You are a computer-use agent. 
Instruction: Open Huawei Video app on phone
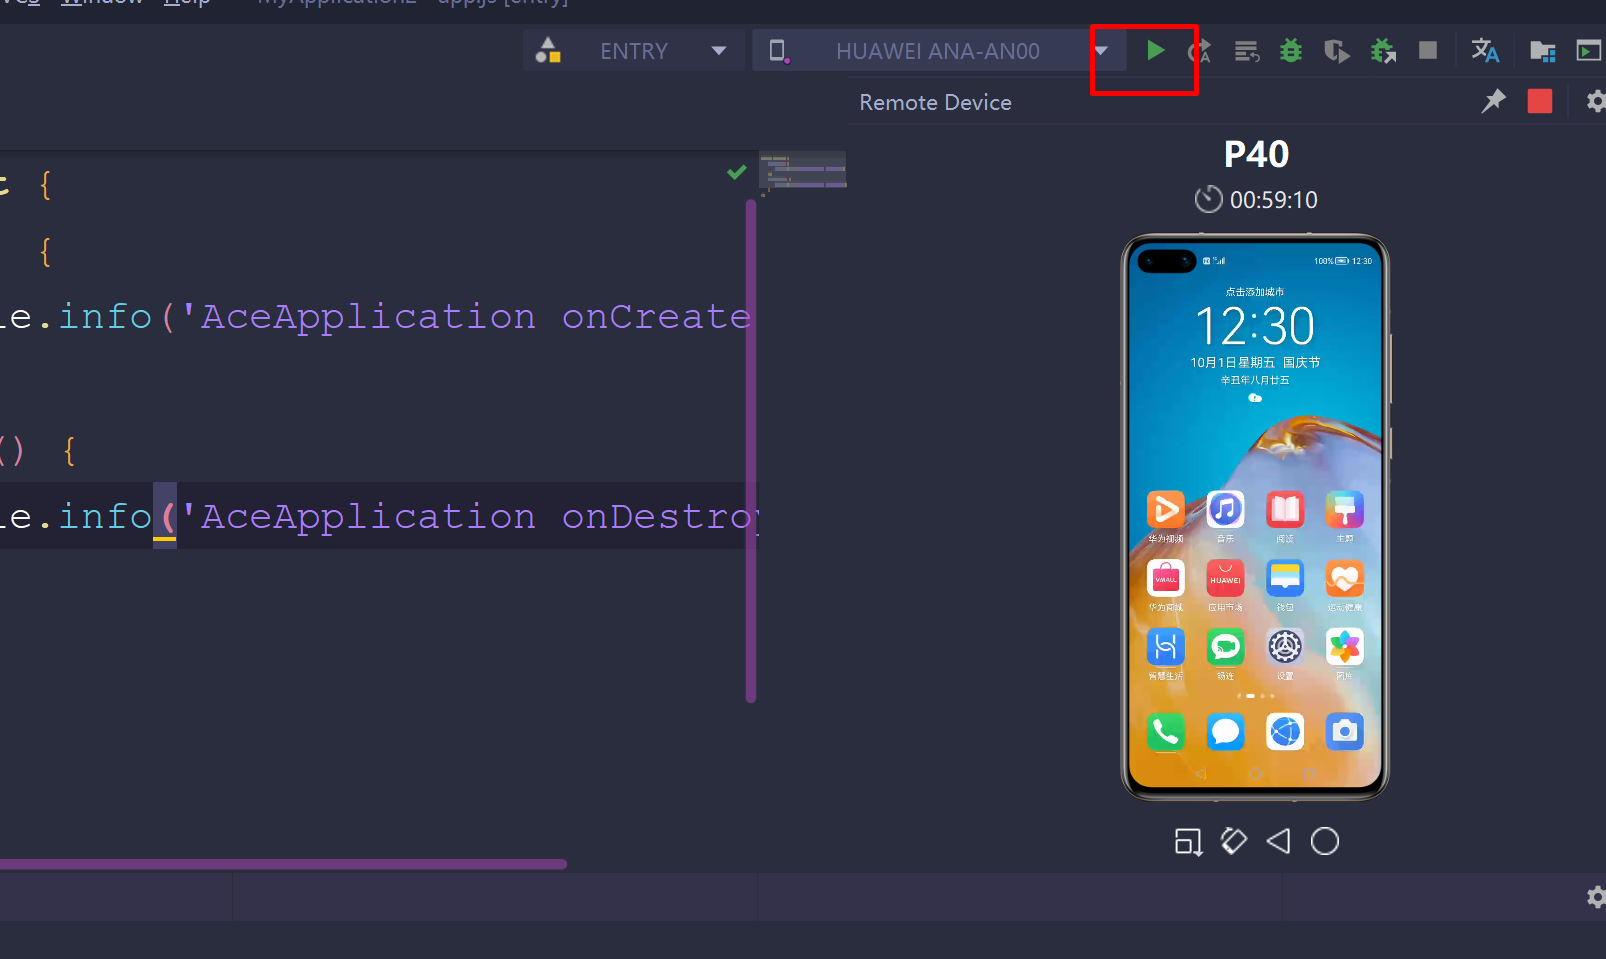click(1165, 510)
